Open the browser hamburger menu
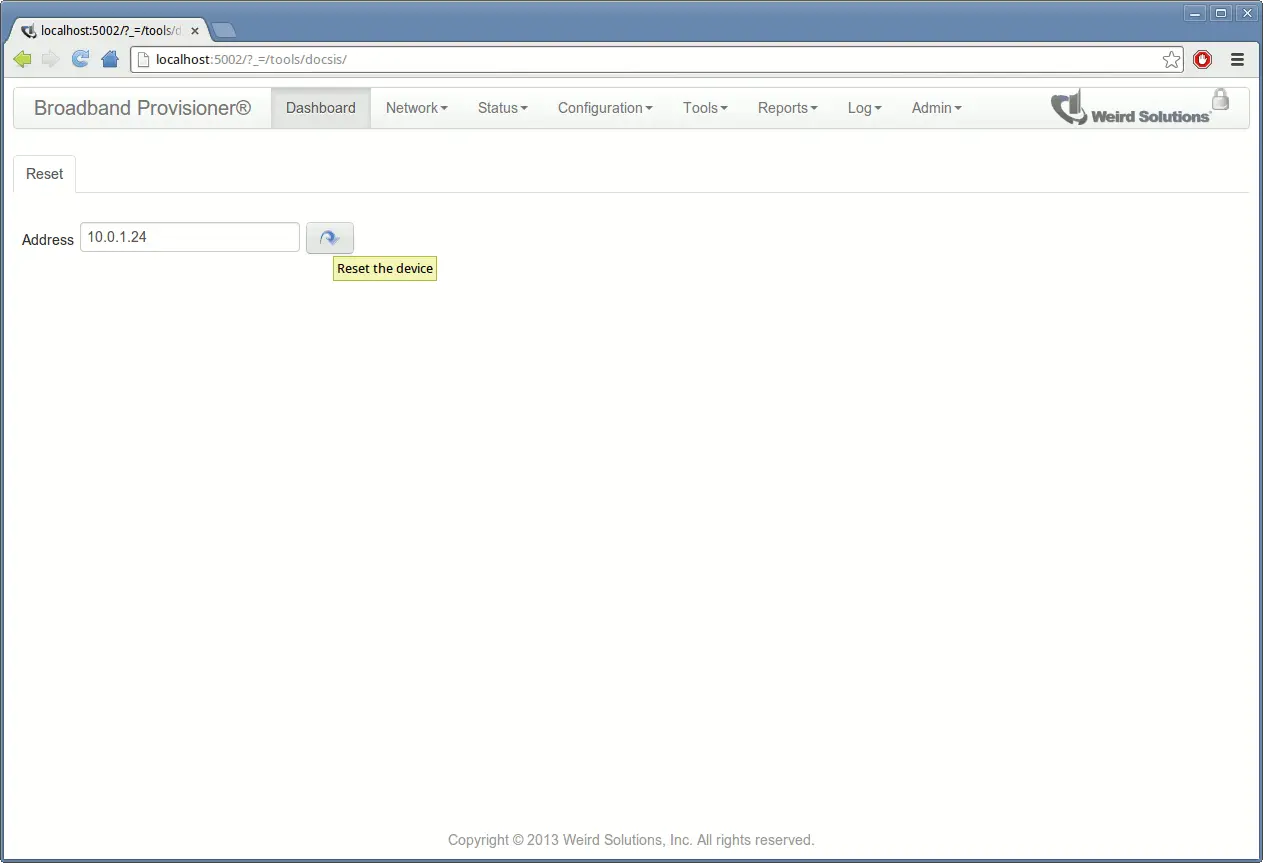Image resolution: width=1263 pixels, height=863 pixels. click(1237, 59)
